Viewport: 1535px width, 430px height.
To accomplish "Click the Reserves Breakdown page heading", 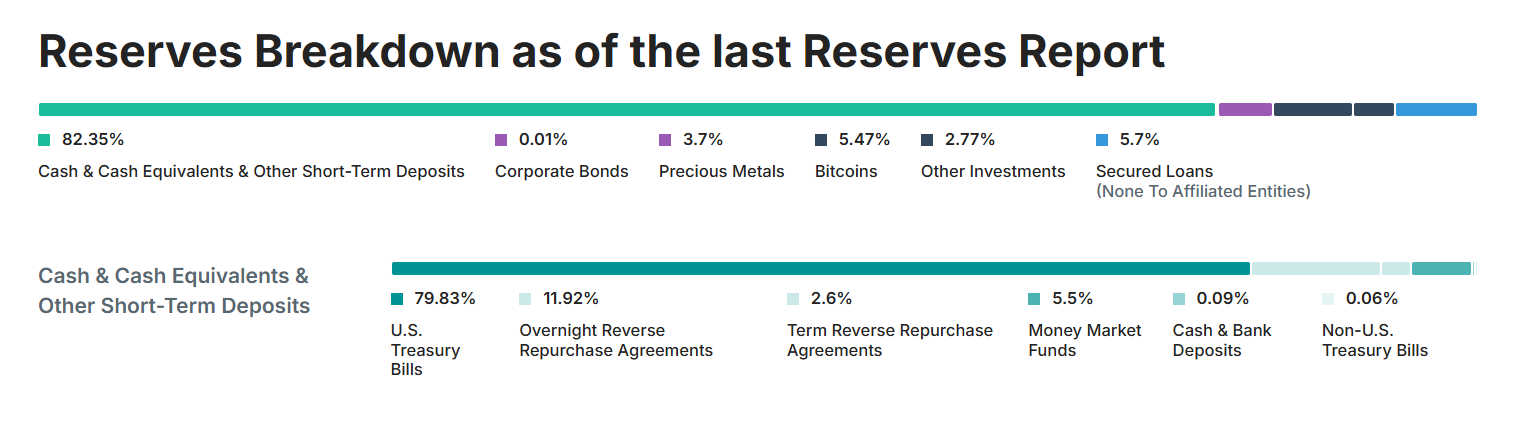I will [x=602, y=53].
